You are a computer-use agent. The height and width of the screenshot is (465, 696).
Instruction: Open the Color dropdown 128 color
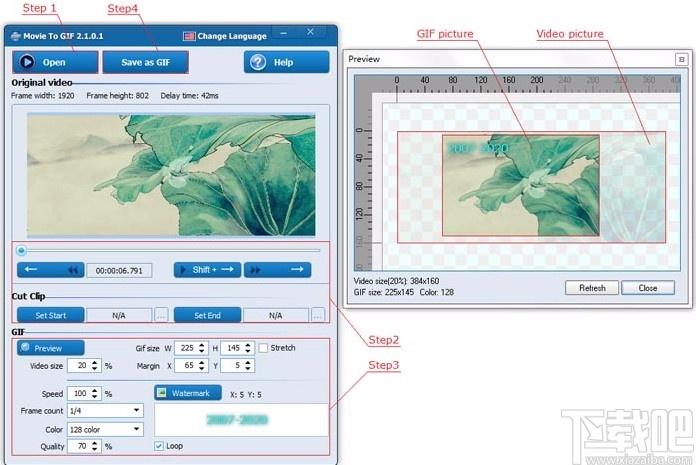click(x=105, y=429)
